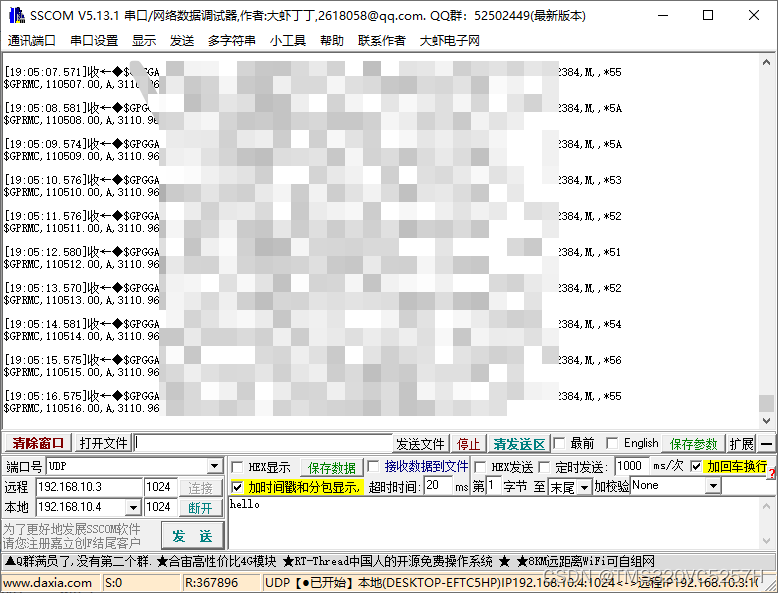
Task: Click the 发送文件 button
Action: point(420,444)
